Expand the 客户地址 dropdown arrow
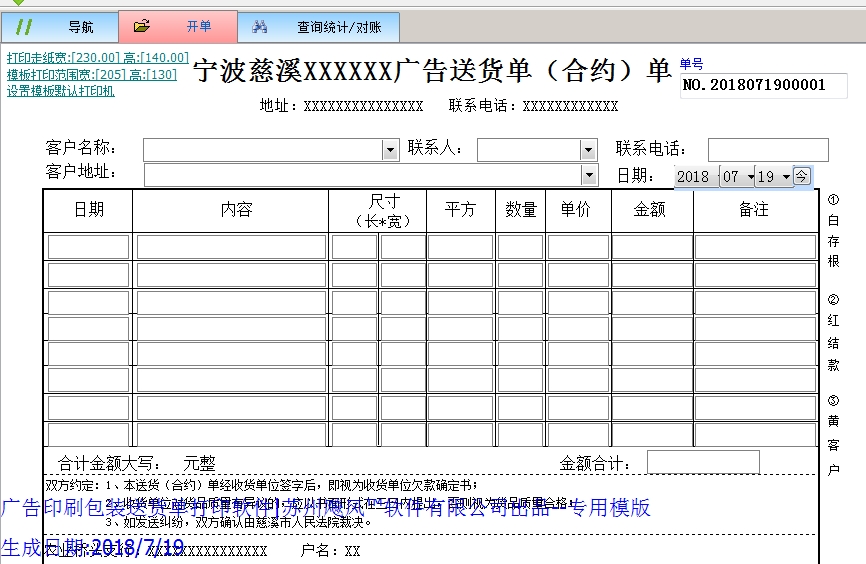This screenshot has height=564, width=866. point(589,176)
